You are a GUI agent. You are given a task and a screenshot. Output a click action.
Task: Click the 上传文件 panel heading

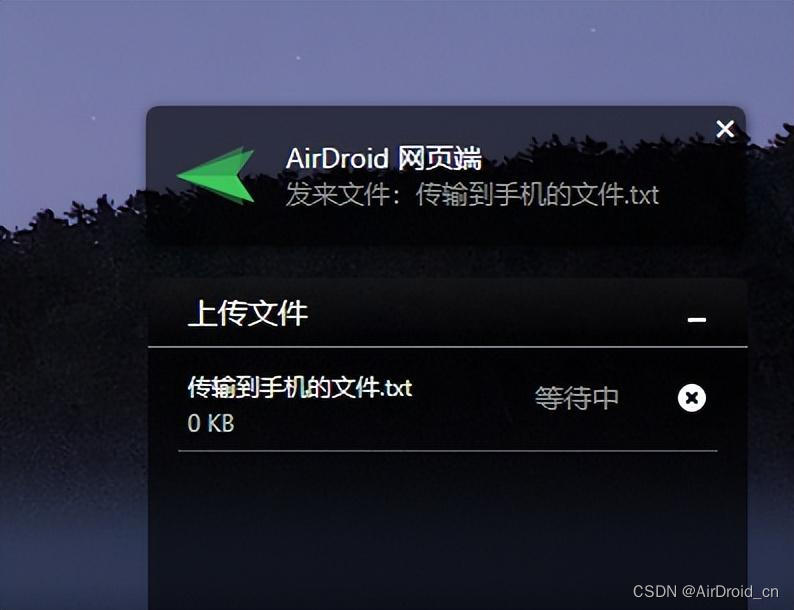point(248,313)
